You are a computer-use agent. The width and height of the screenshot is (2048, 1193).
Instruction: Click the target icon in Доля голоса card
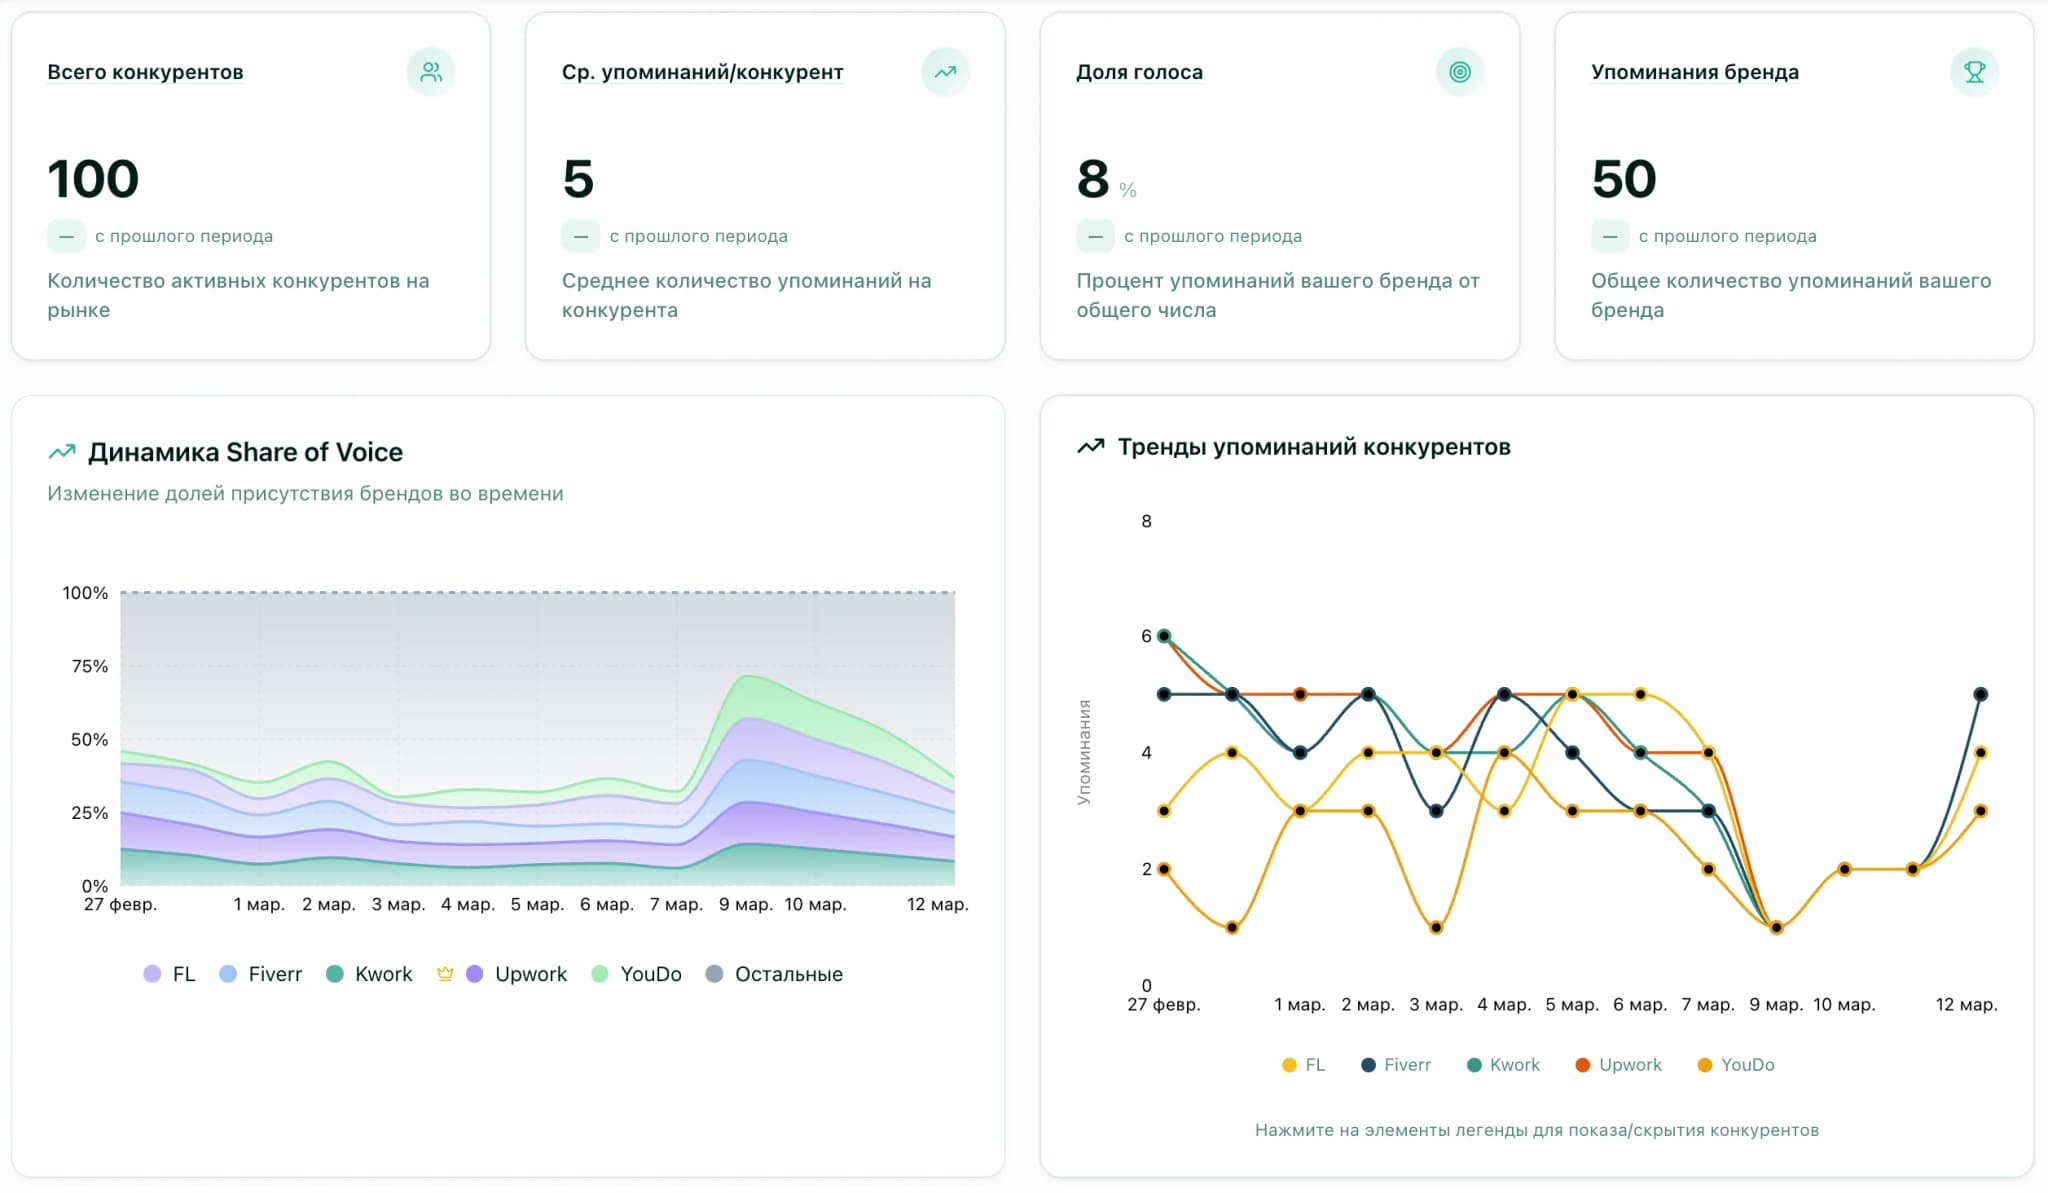tap(1460, 72)
